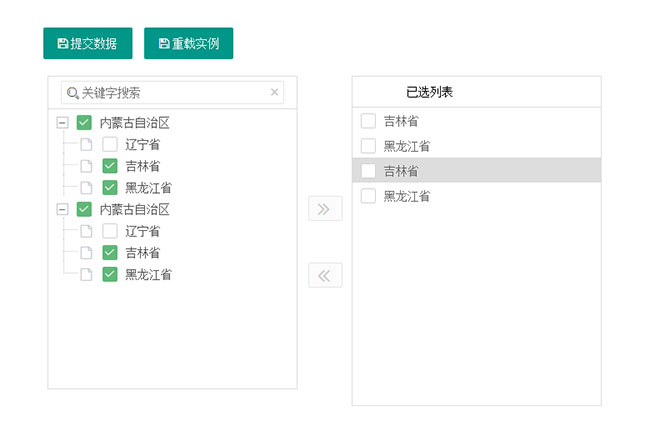Click the magnifier icon in the search box

pyautogui.click(x=73, y=93)
